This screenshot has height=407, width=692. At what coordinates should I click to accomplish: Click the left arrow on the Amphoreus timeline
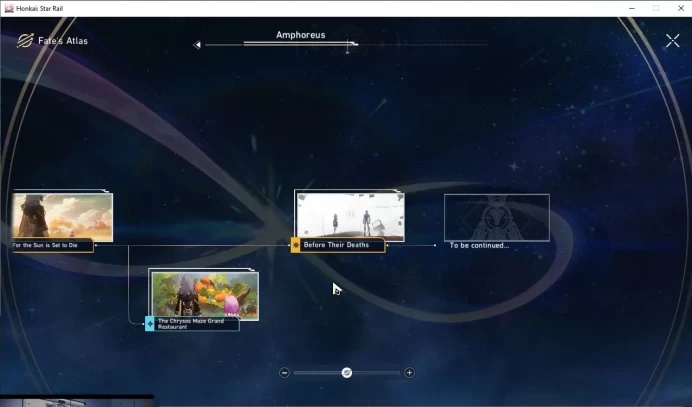197,45
